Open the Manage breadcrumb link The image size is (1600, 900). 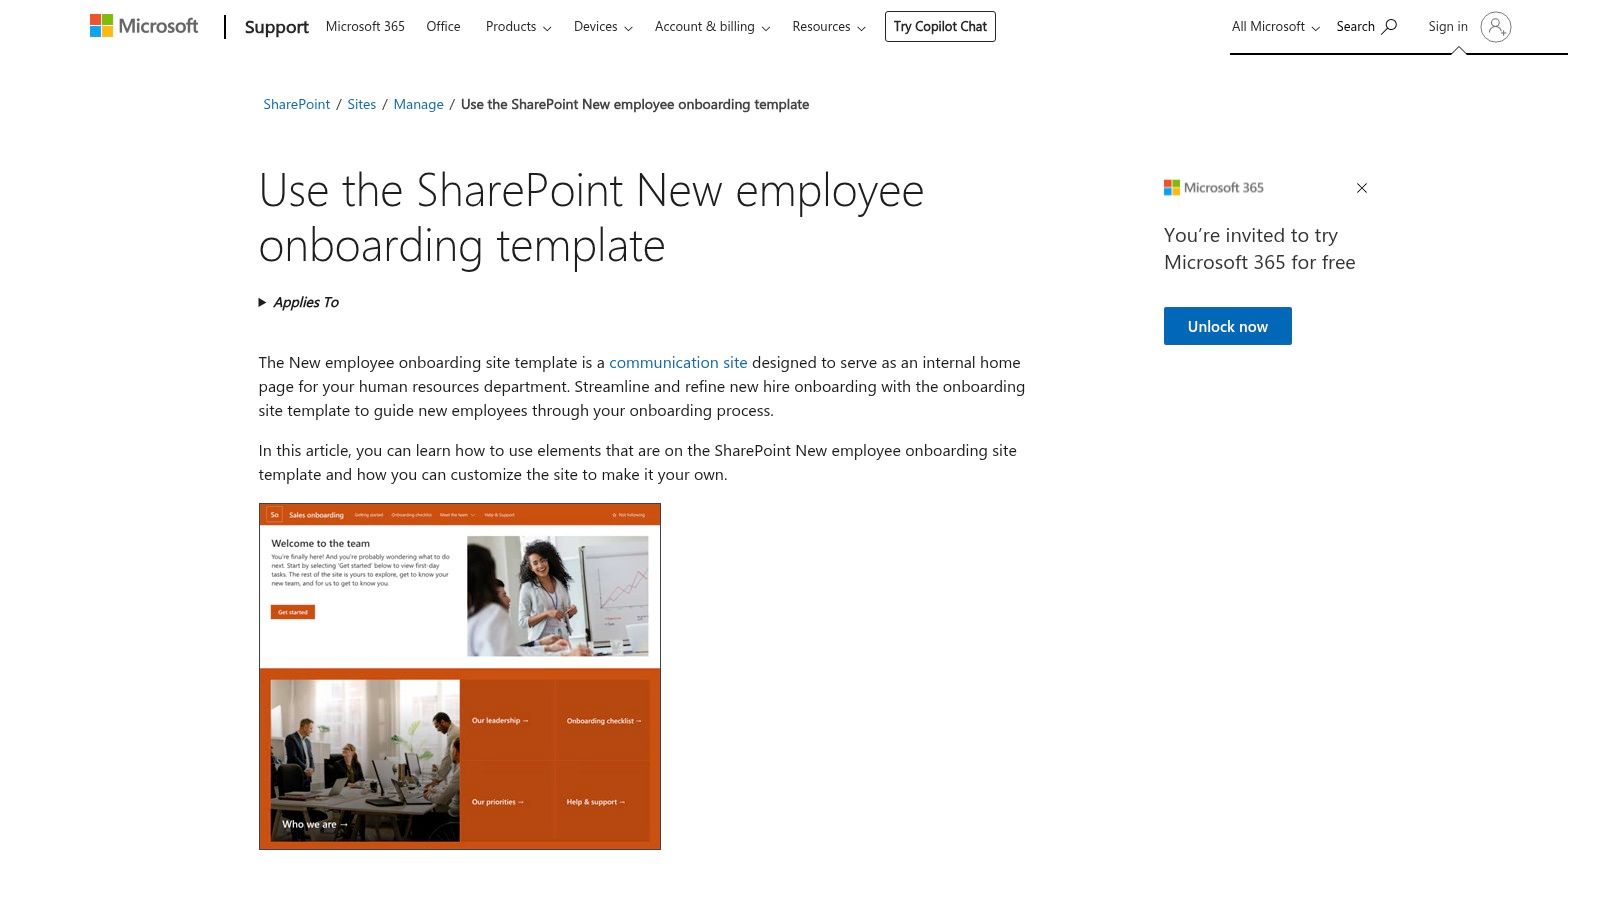point(418,105)
